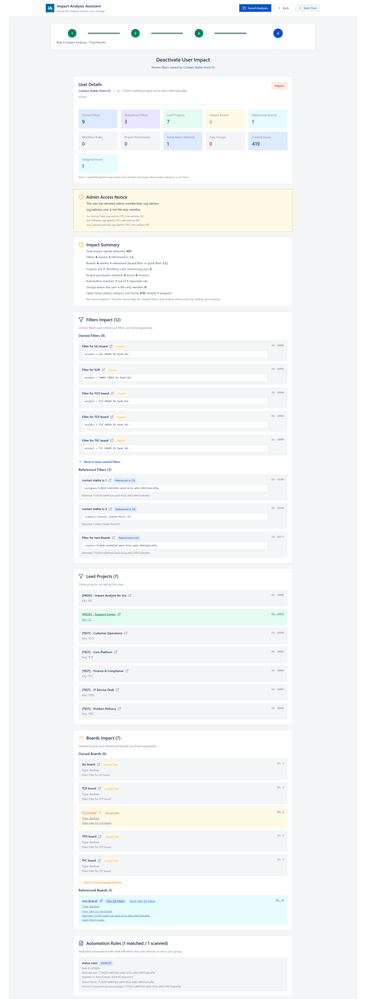Select the Owned Boards stat card
Viewport: 366px width, 999px height.
[225, 119]
